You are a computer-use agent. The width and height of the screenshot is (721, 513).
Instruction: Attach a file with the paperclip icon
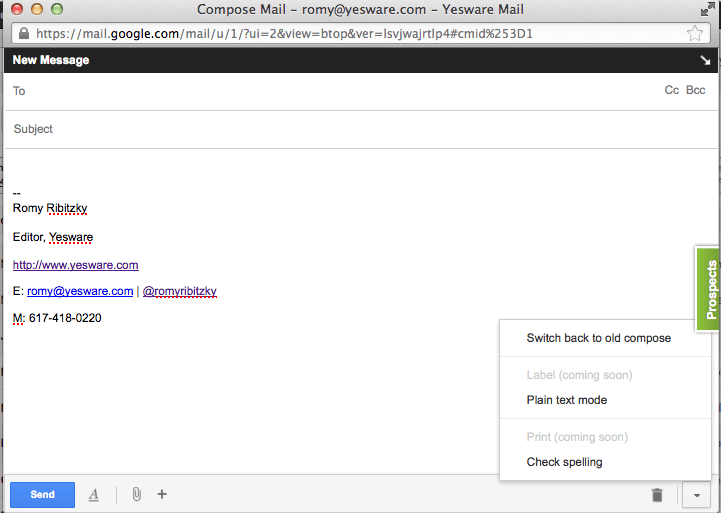[x=136, y=494]
